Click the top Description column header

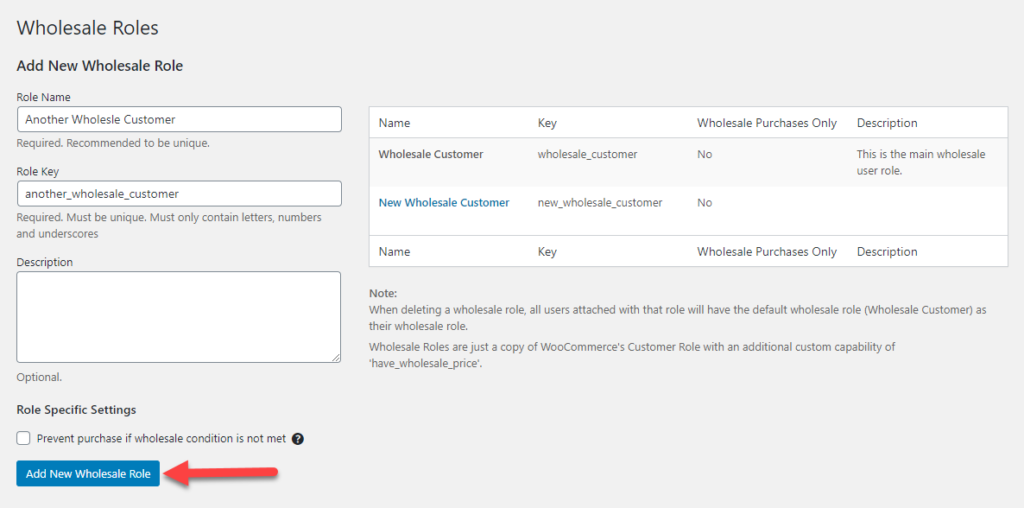887,123
